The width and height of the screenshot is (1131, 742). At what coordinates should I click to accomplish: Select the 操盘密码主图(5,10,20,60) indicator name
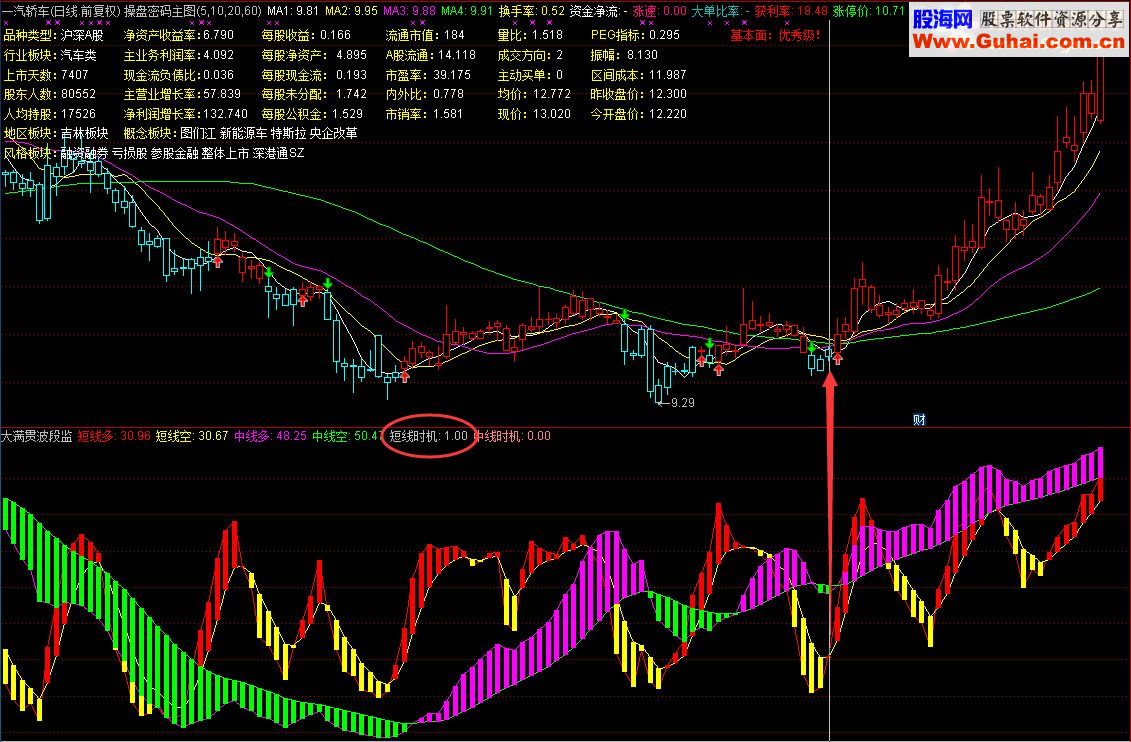click(193, 12)
